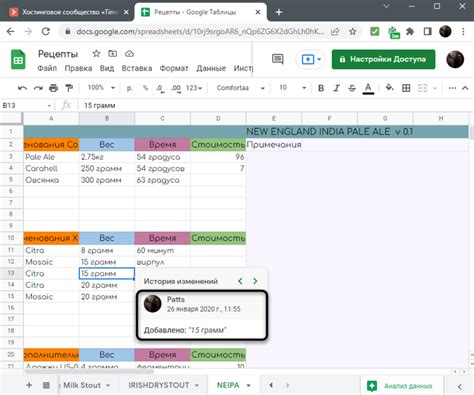The image size is (474, 395).
Task: Select the Paint format roller icon
Action: [x=69, y=88]
